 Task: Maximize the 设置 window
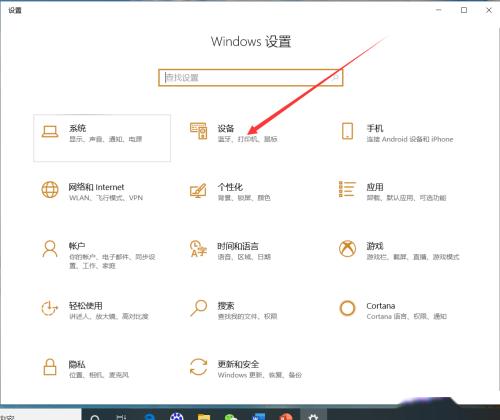coord(464,10)
